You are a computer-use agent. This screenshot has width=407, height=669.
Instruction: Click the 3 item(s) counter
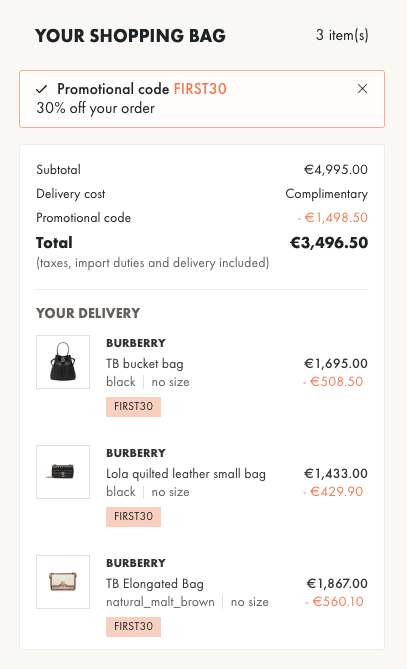tap(342, 35)
